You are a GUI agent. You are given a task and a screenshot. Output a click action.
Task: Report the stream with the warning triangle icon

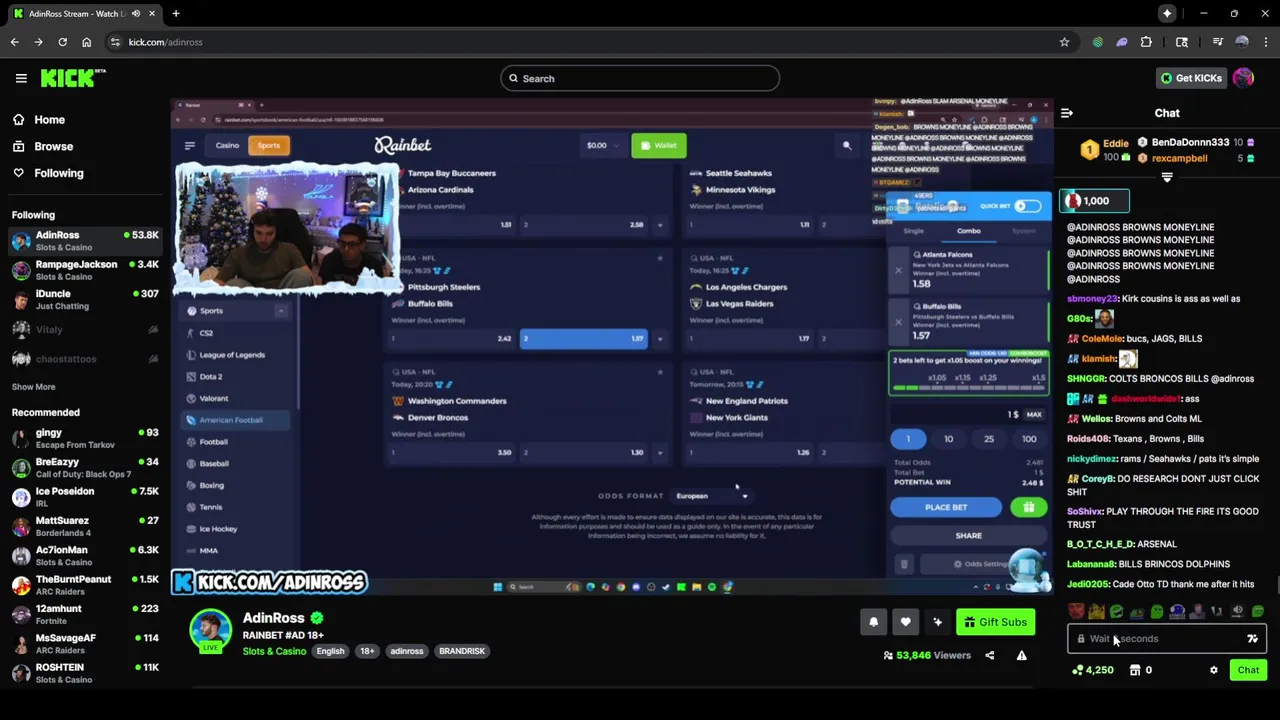(x=1021, y=656)
